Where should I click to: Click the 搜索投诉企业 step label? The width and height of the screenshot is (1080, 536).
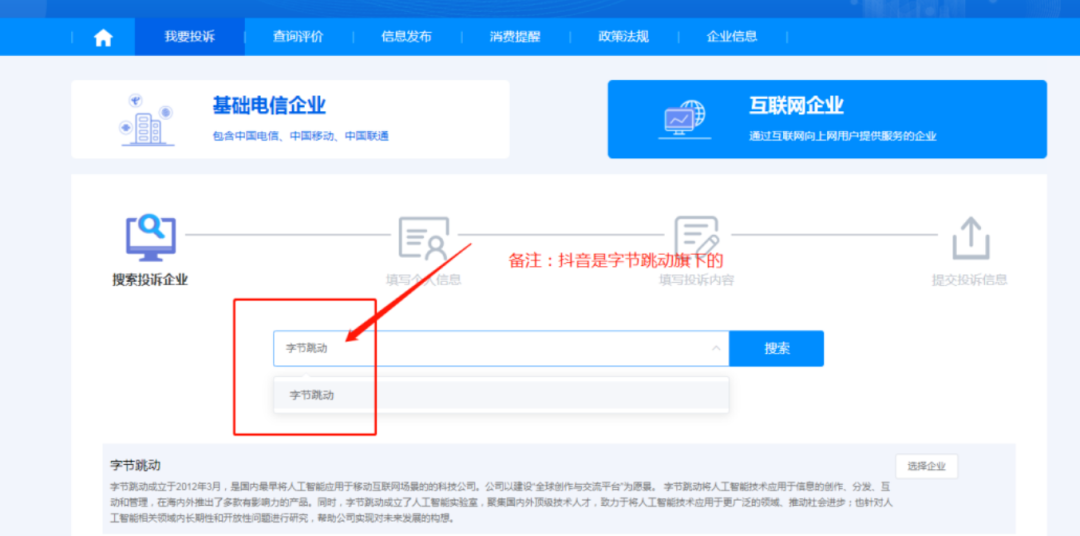tap(150, 280)
